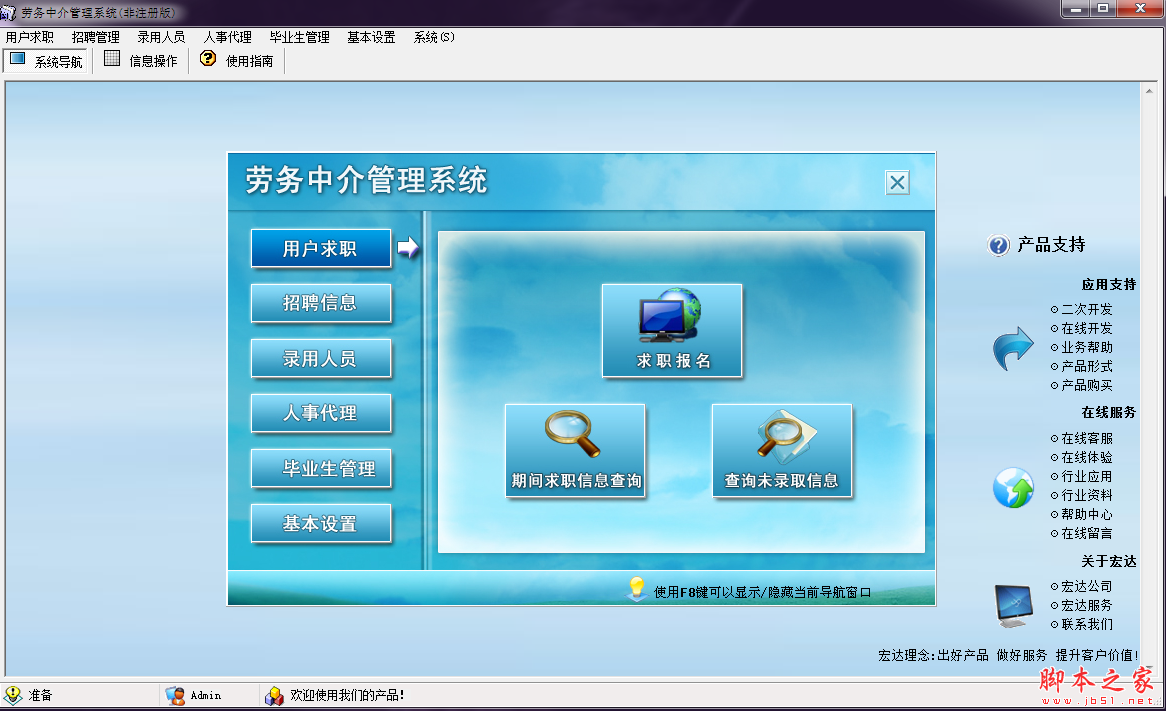Image resolution: width=1166 pixels, height=712 pixels.
Task: Open the 基本设置 dropdown menu
Action: pos(368,36)
